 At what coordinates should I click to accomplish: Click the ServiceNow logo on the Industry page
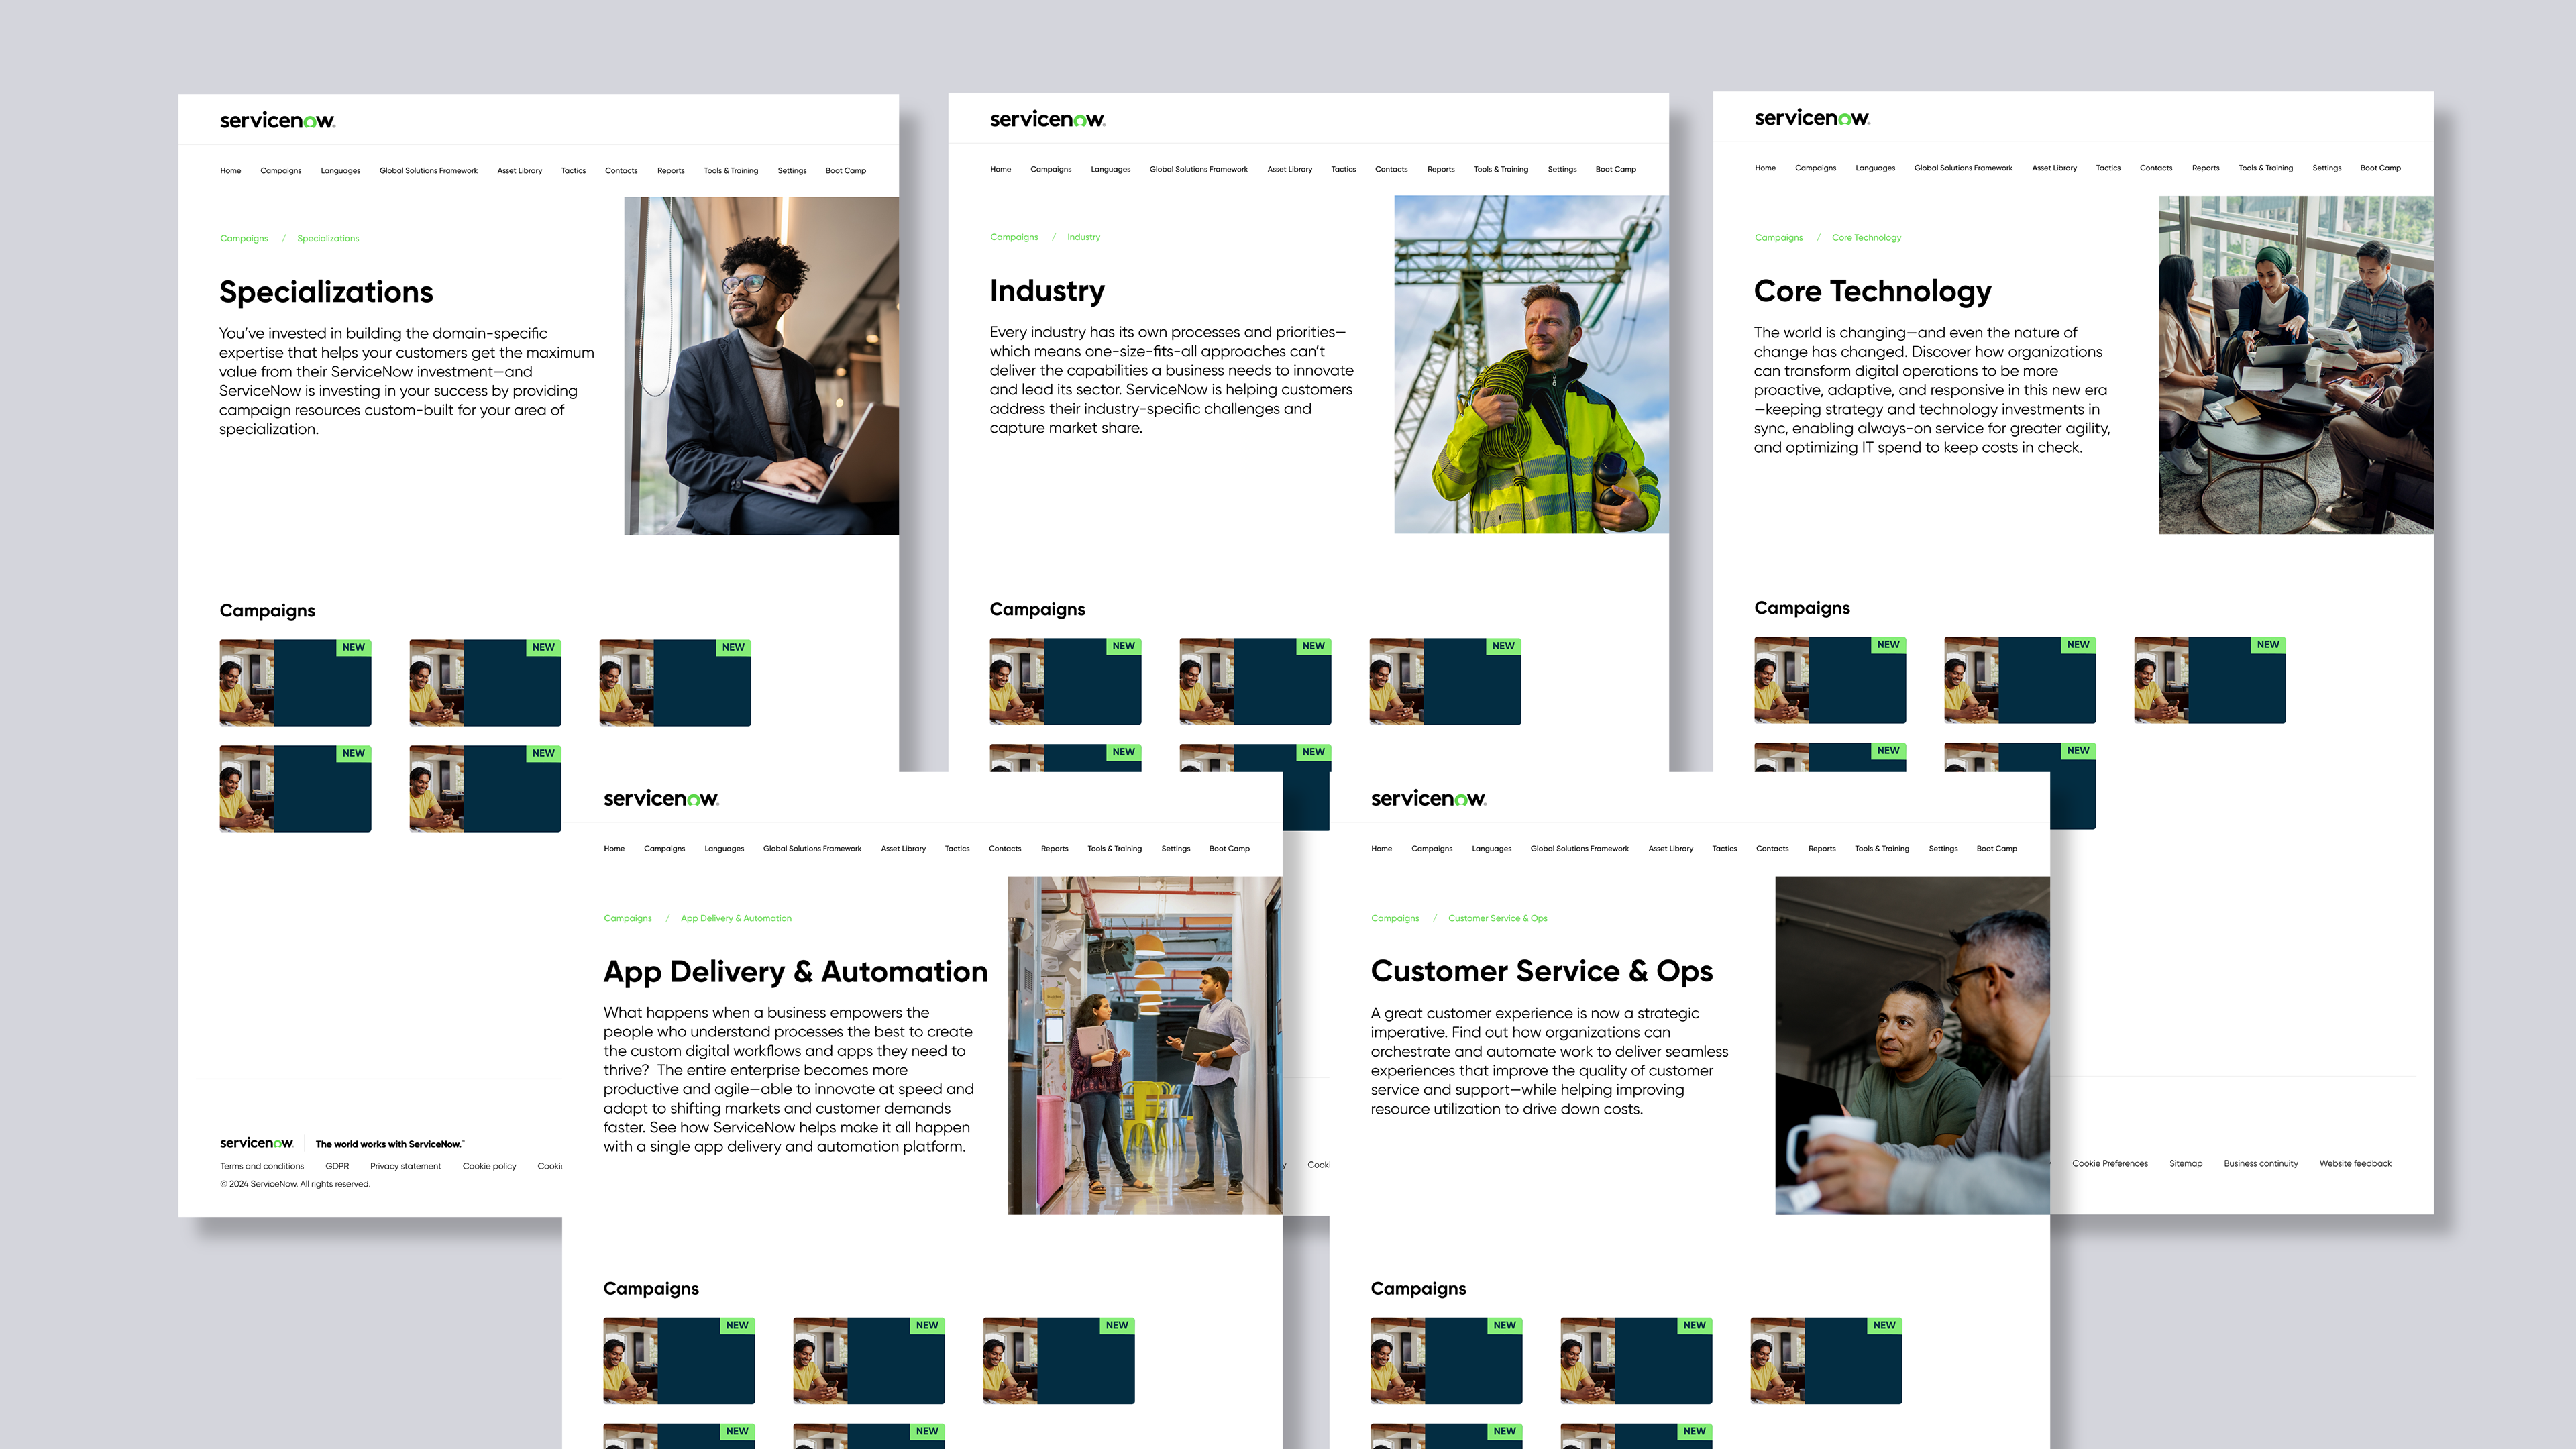pyautogui.click(x=1047, y=120)
